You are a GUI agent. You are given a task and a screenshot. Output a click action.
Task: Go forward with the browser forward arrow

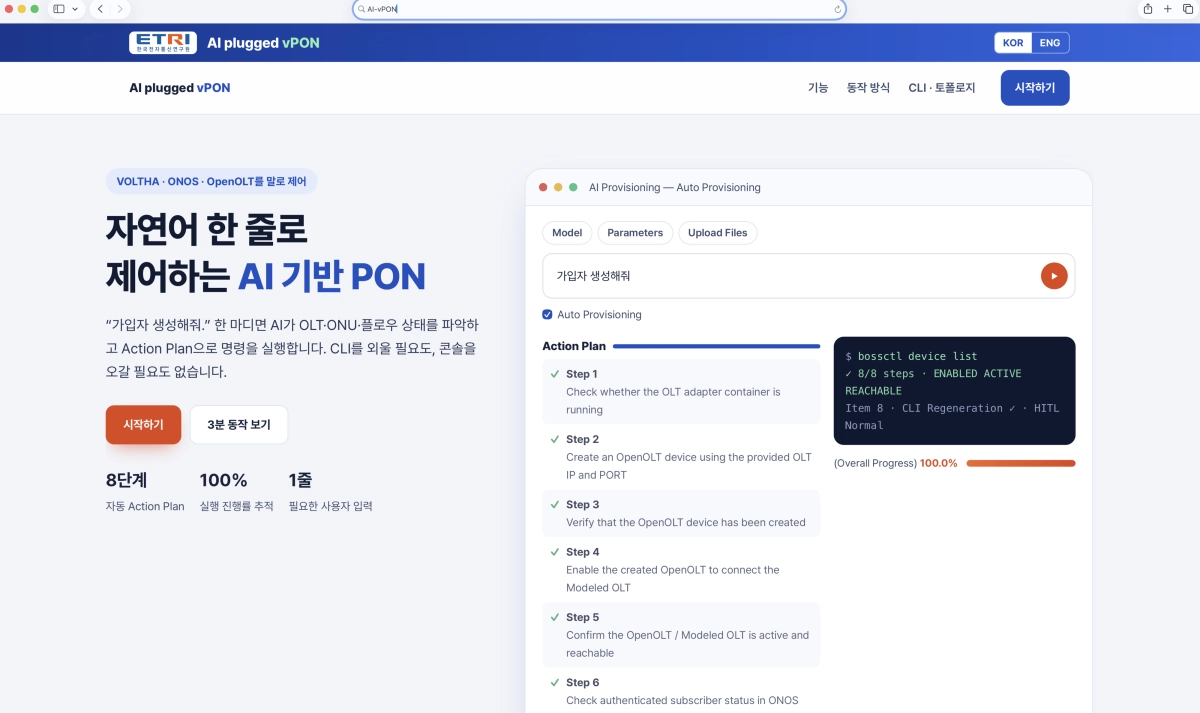click(x=121, y=9)
